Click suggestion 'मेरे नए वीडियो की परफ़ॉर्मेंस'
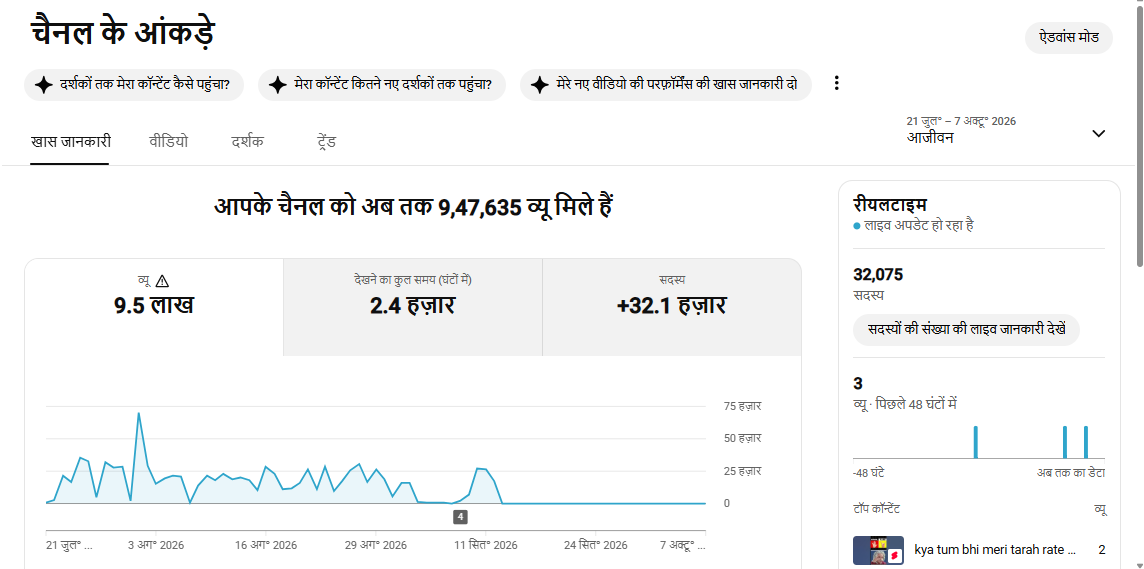The image size is (1144, 569). [x=665, y=85]
